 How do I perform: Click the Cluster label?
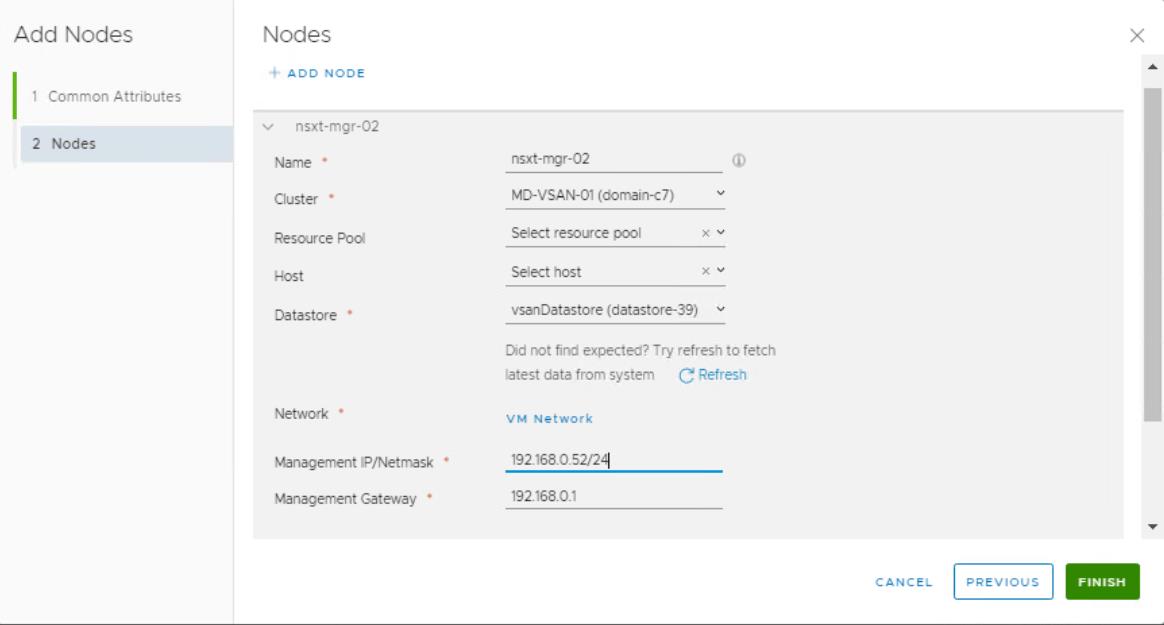pos(295,200)
